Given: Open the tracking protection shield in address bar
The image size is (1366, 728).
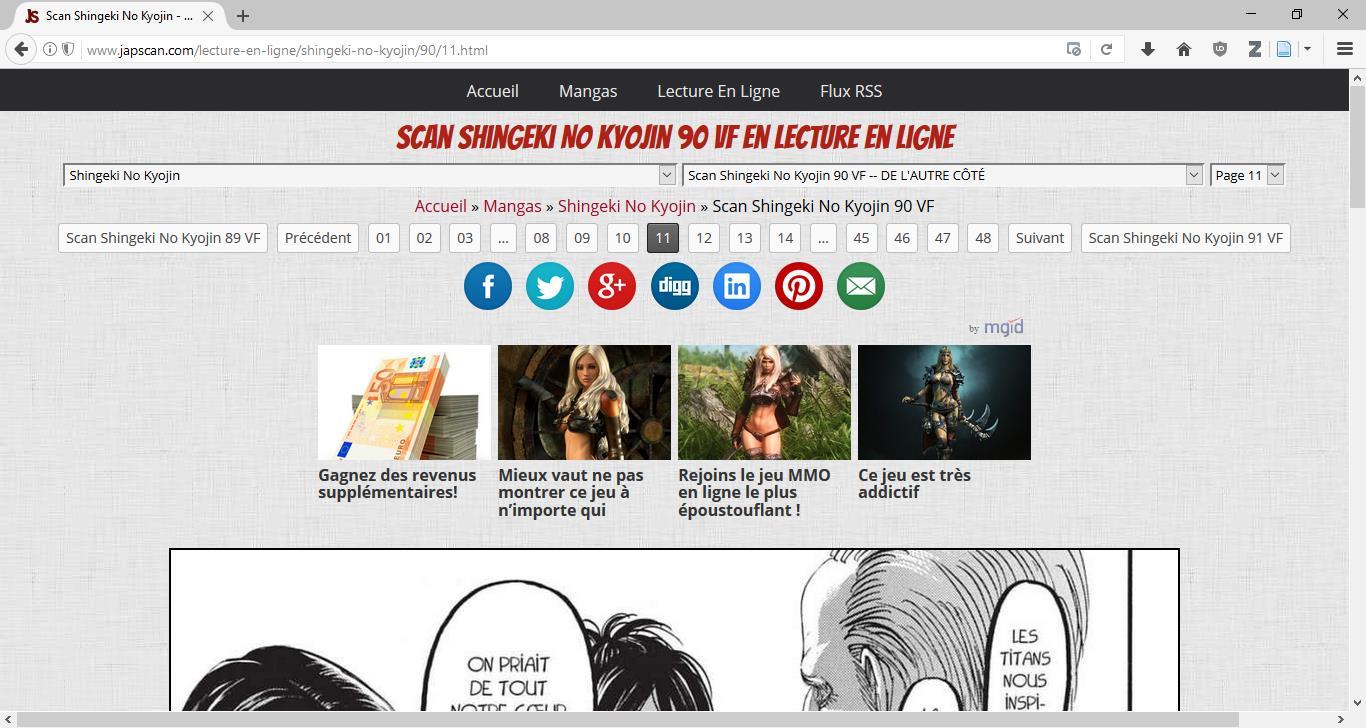Looking at the screenshot, I should pos(68,49).
